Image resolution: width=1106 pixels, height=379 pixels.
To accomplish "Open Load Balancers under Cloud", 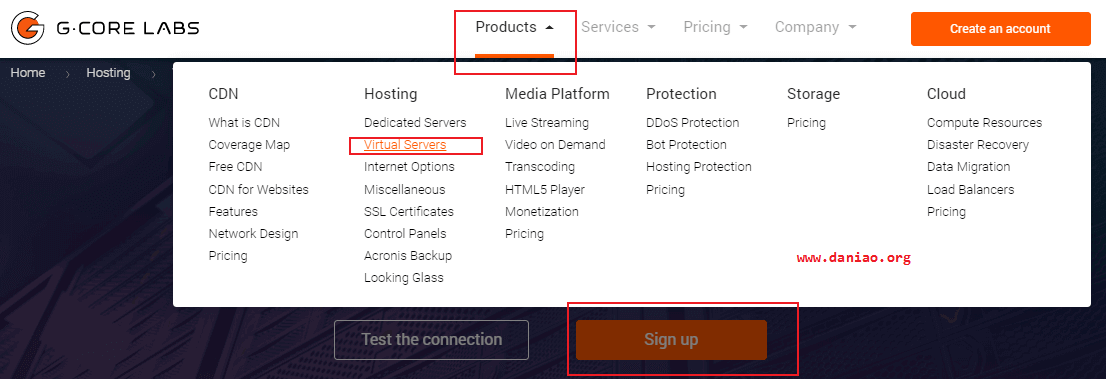I will (x=970, y=189).
